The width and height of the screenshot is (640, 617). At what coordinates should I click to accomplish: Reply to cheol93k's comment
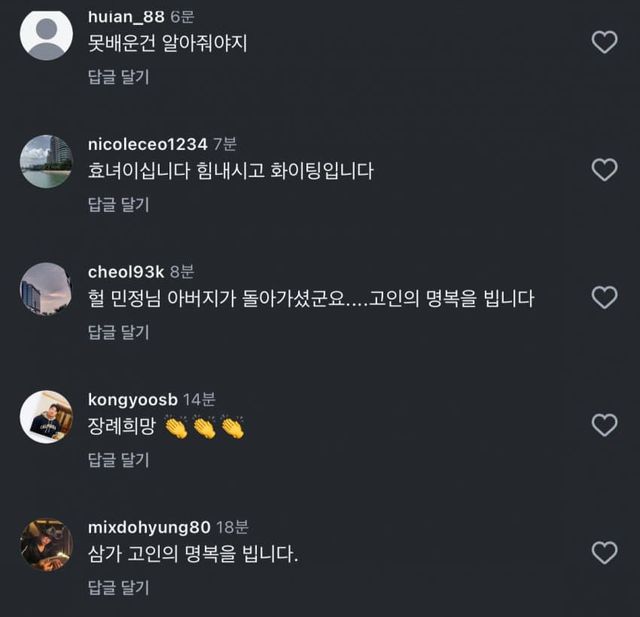point(118,332)
